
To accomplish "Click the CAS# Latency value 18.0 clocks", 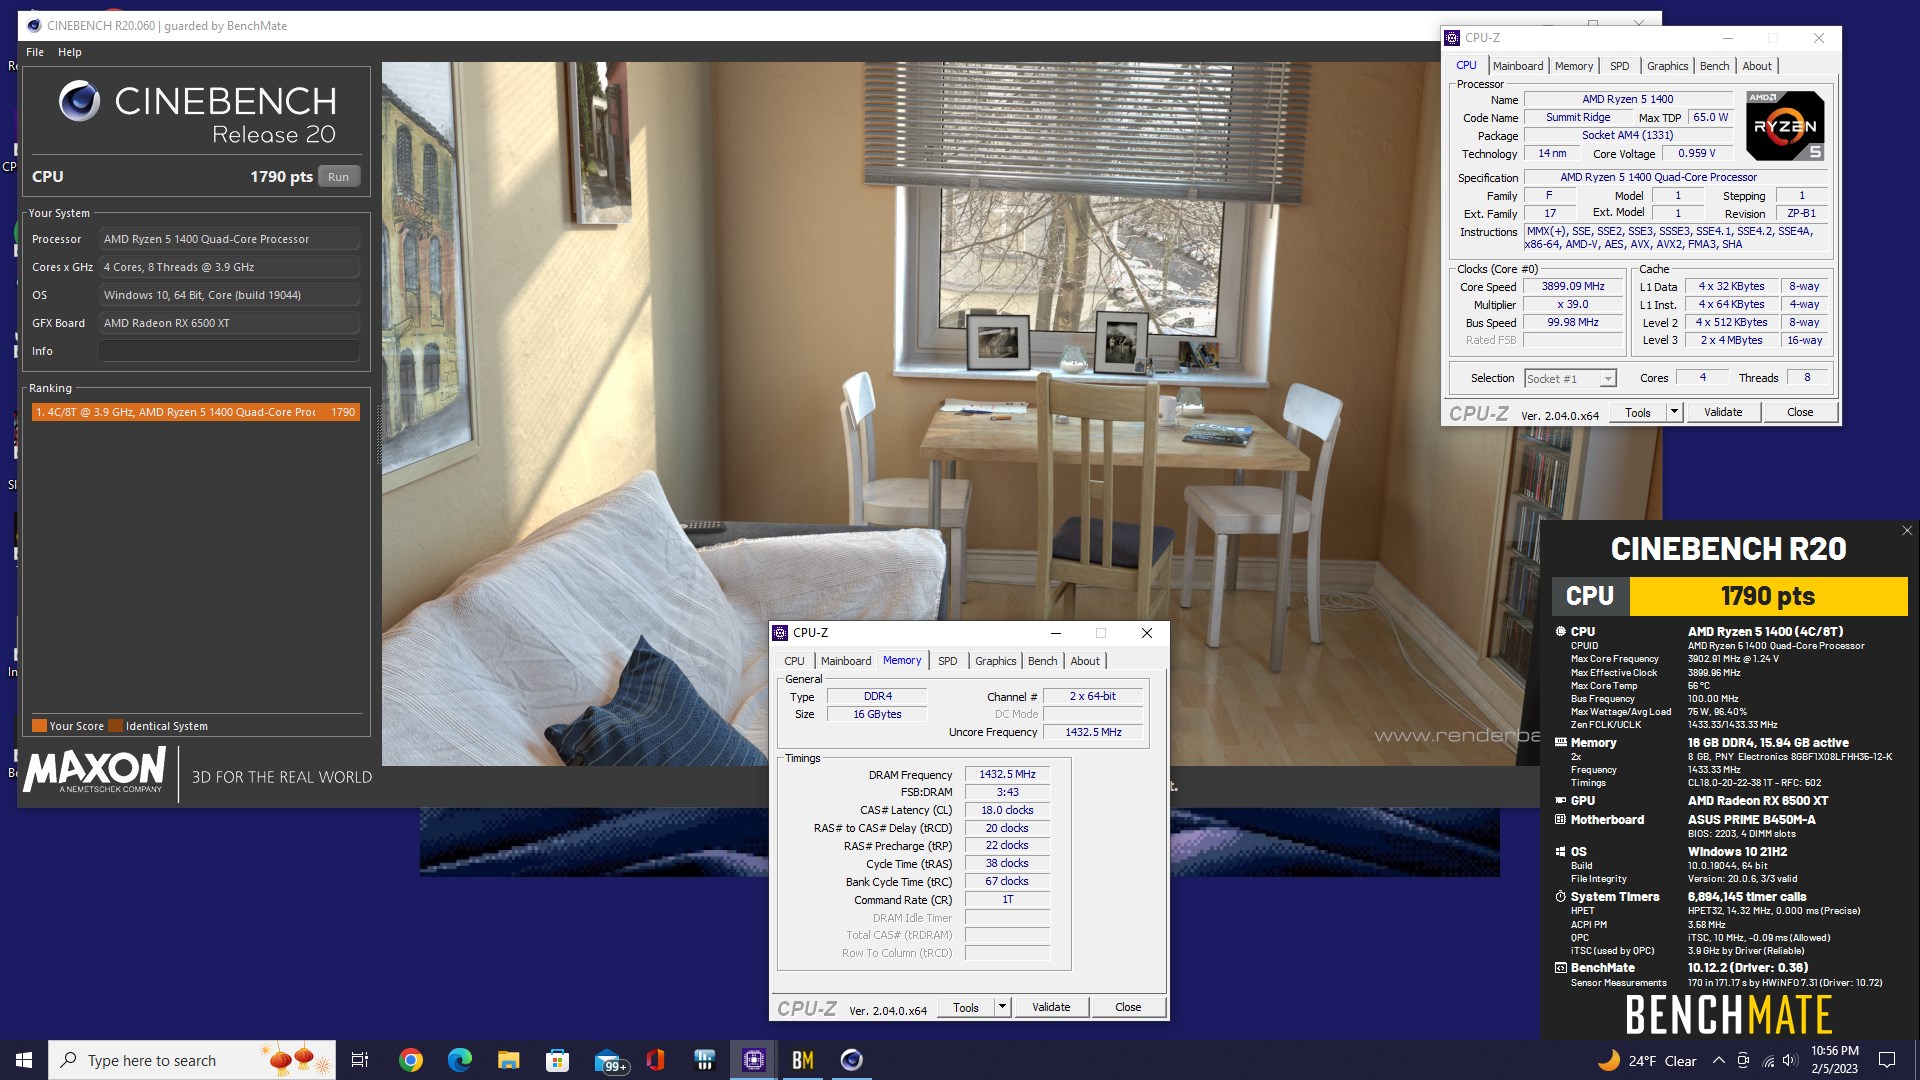I will (1007, 810).
